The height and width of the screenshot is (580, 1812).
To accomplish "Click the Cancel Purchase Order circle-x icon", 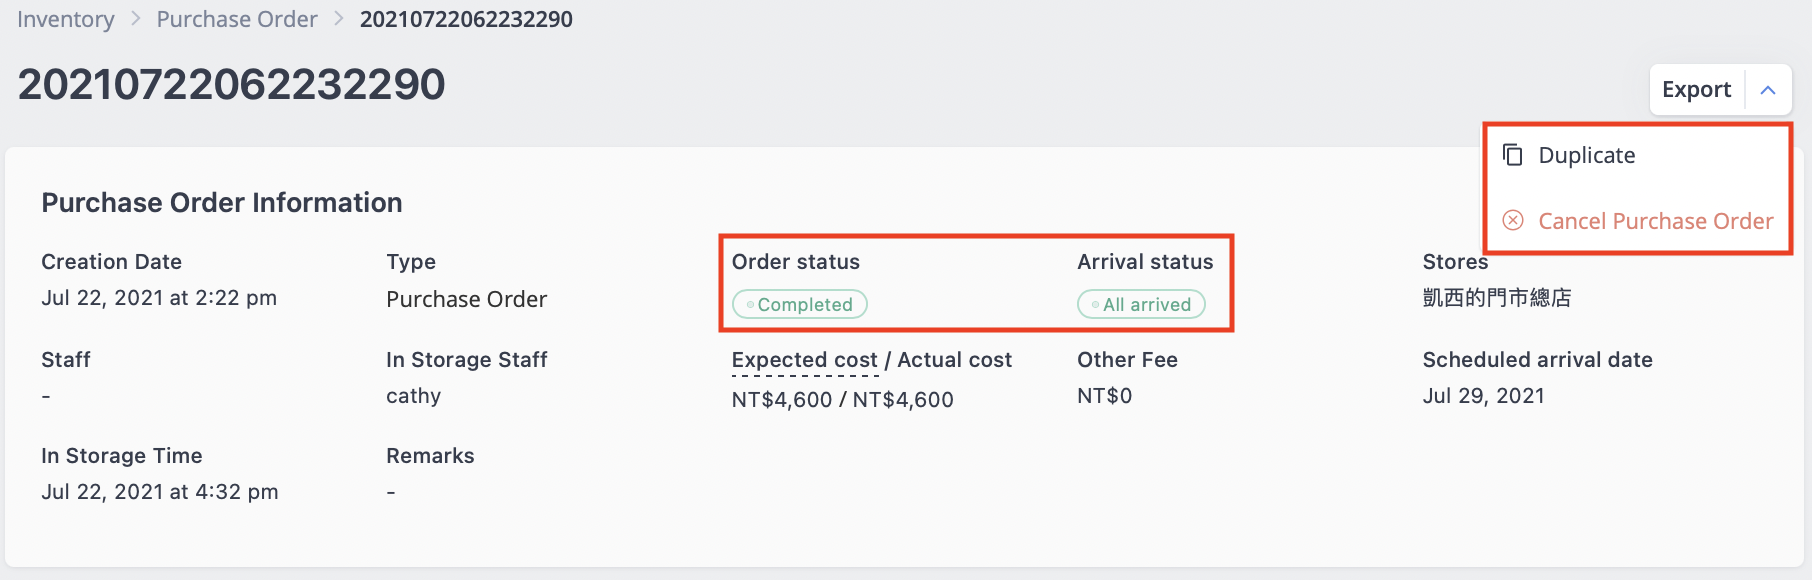I will pyautogui.click(x=1513, y=220).
